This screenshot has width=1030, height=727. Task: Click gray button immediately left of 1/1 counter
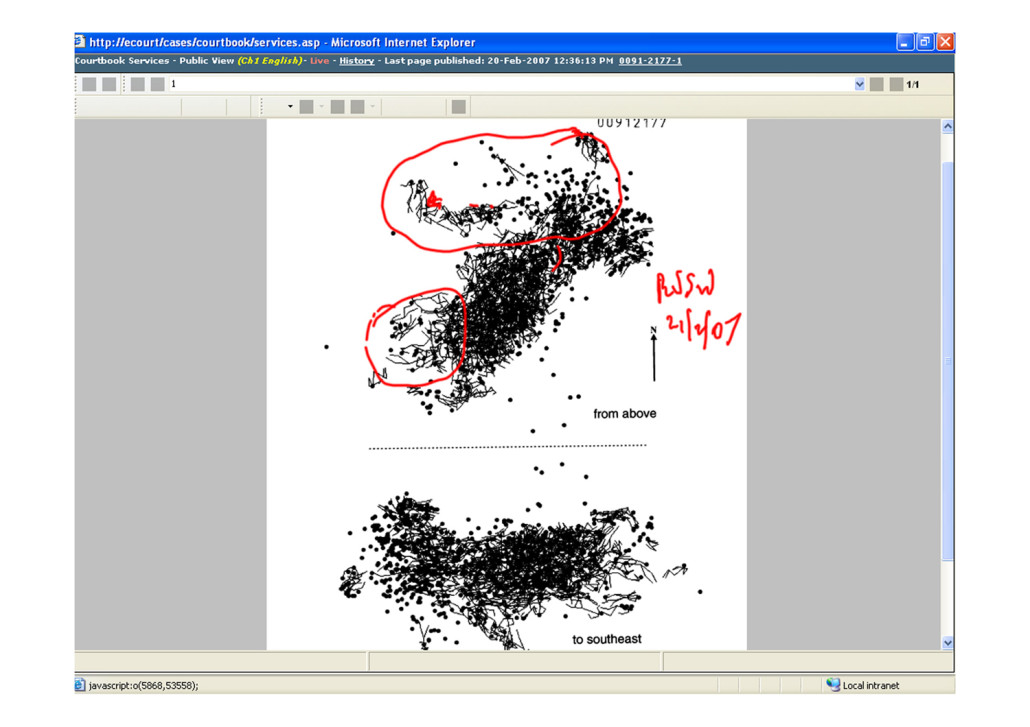896,84
